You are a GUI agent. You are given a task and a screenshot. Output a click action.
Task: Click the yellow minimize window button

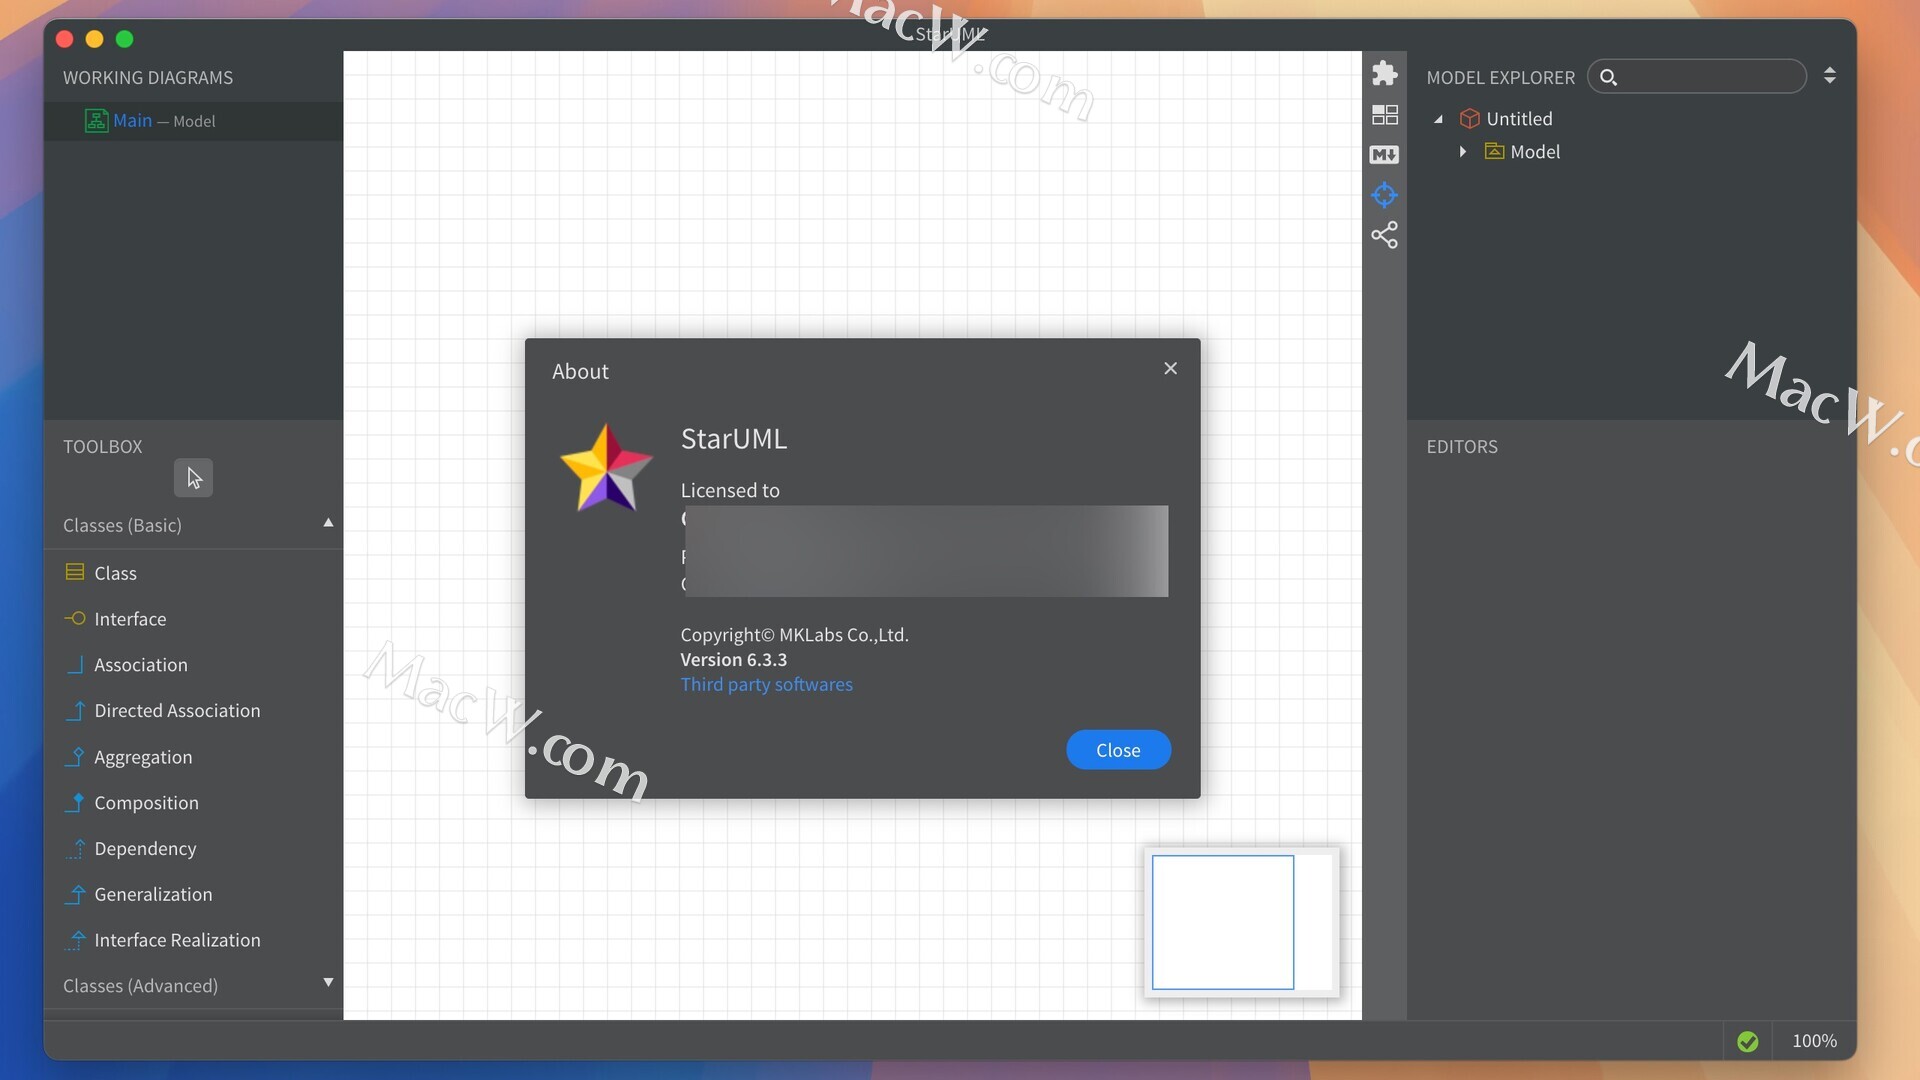(x=95, y=39)
